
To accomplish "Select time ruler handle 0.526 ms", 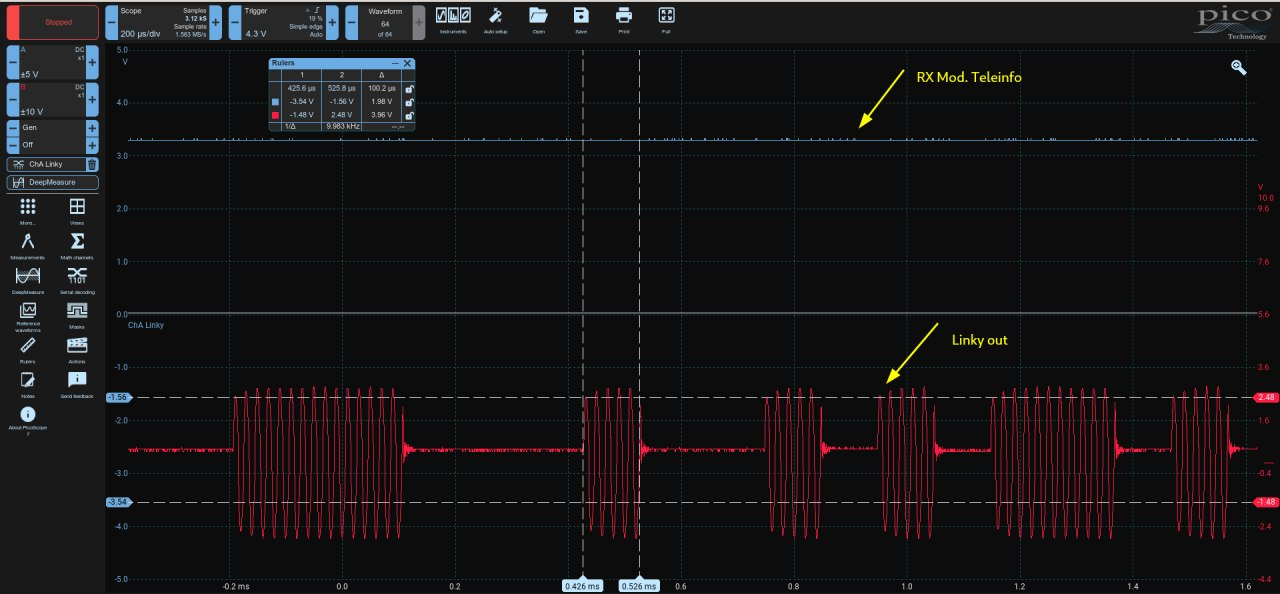I will click(637, 586).
